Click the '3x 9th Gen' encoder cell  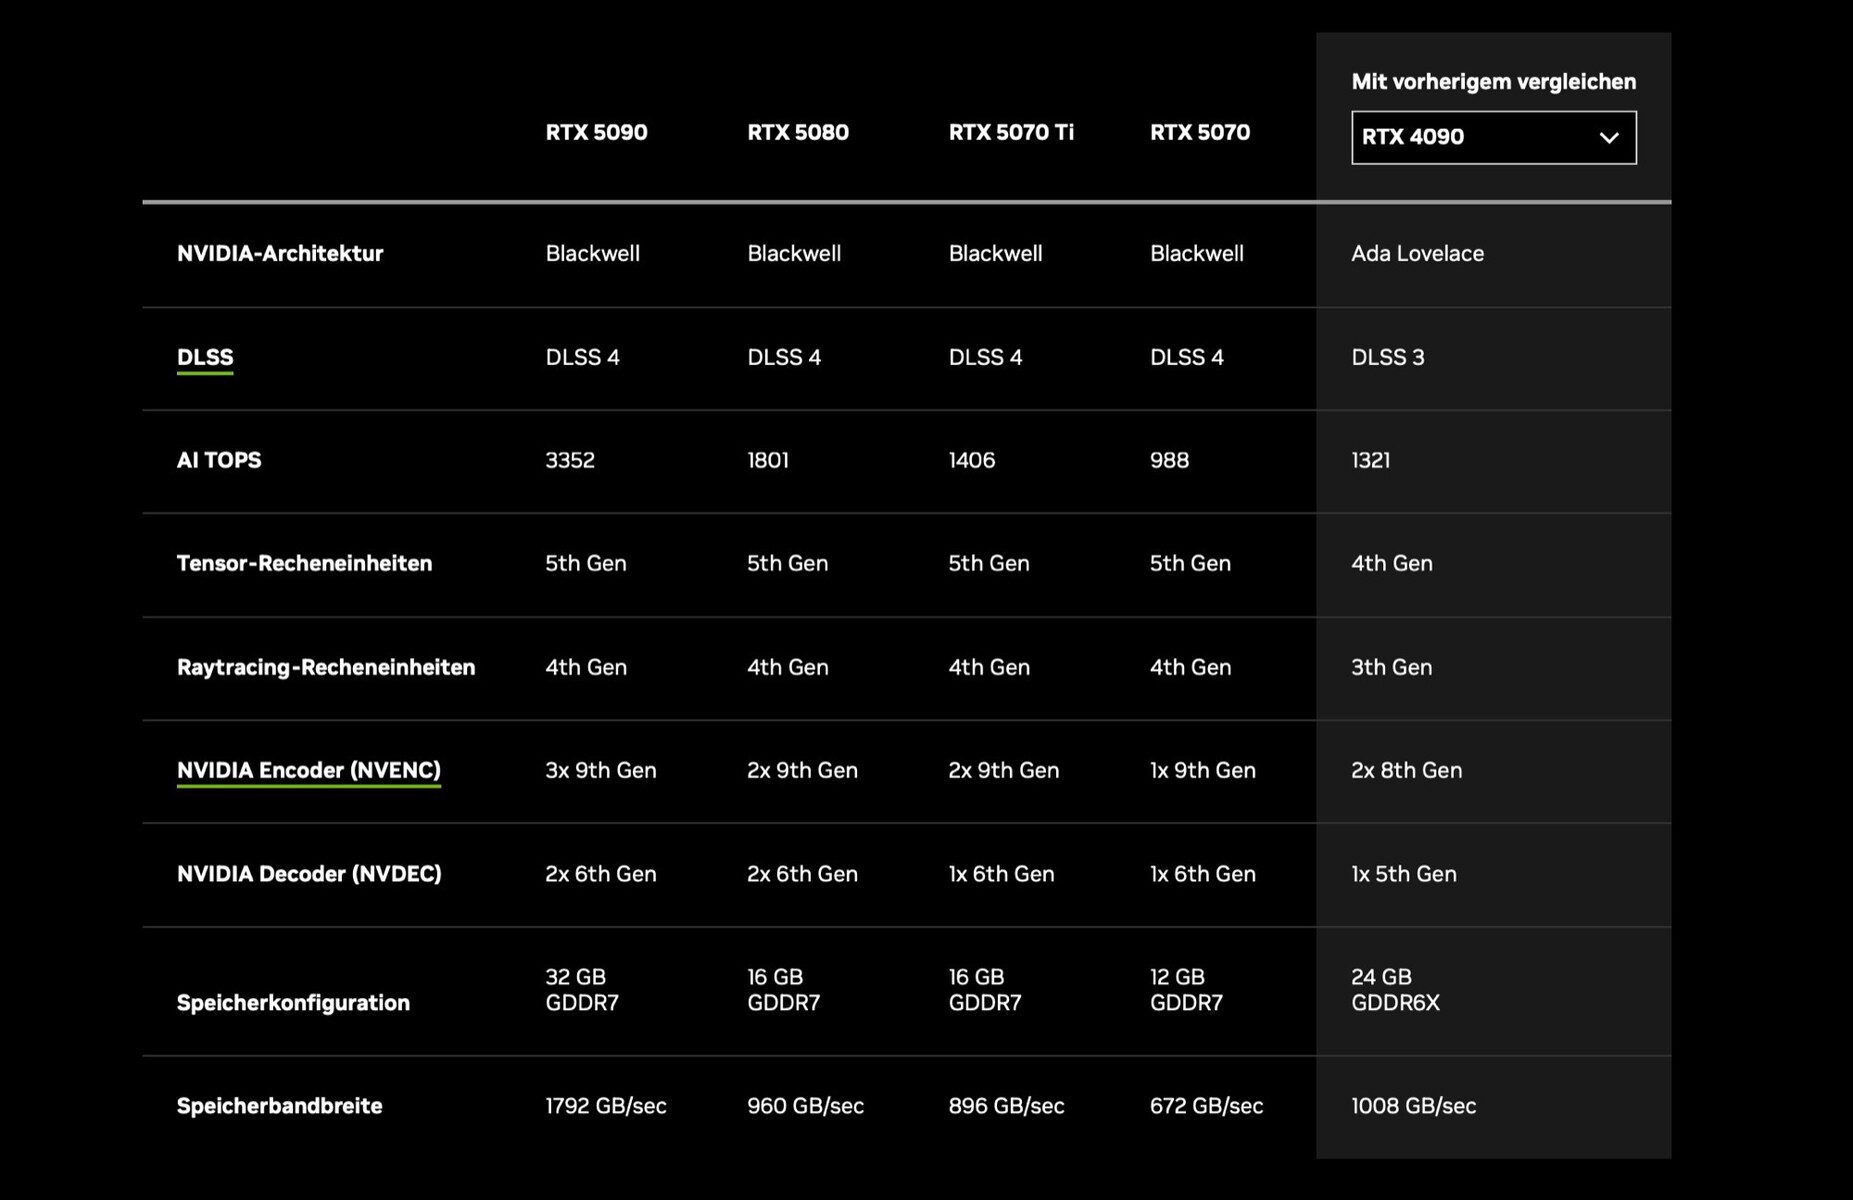pyautogui.click(x=601, y=771)
